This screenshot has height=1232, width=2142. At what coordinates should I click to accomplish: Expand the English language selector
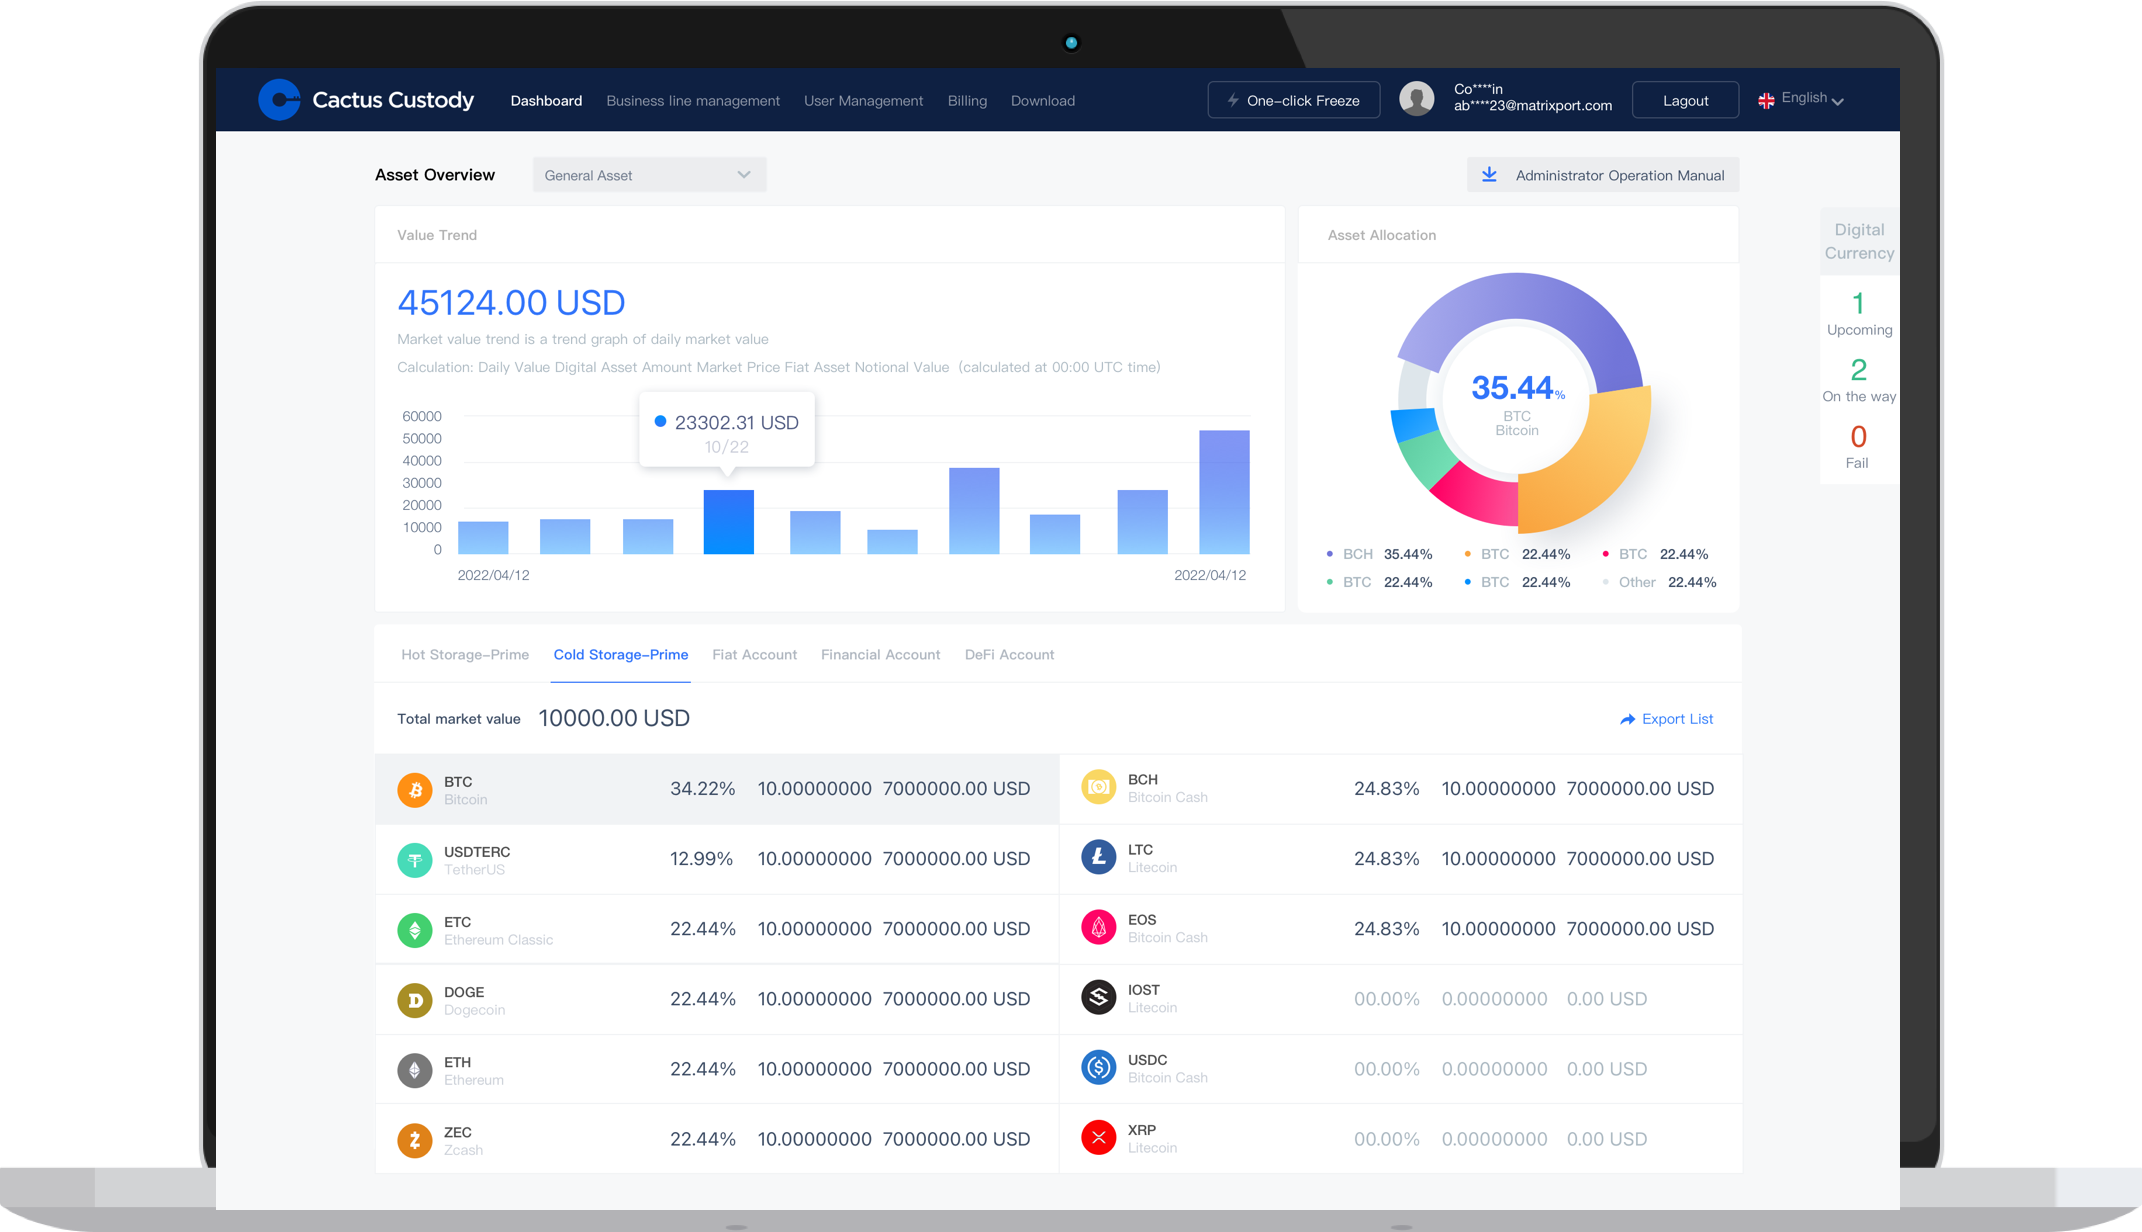1808,99
